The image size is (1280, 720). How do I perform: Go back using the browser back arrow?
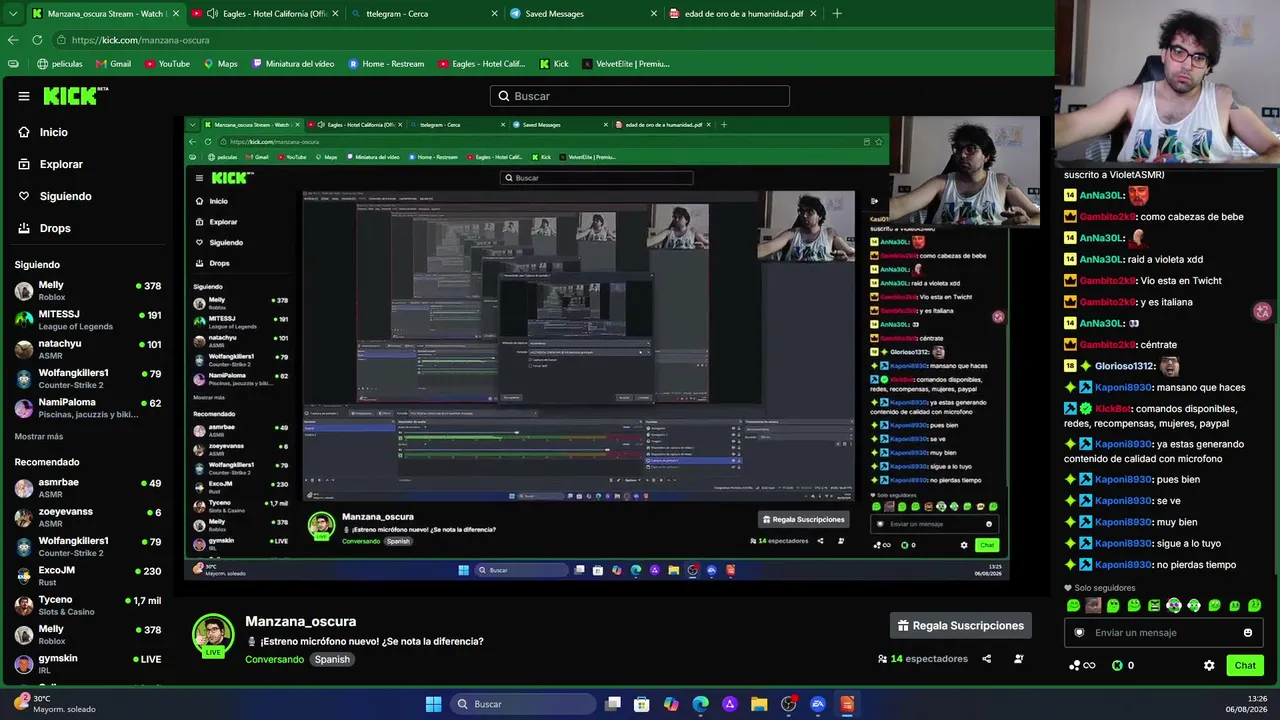point(13,40)
